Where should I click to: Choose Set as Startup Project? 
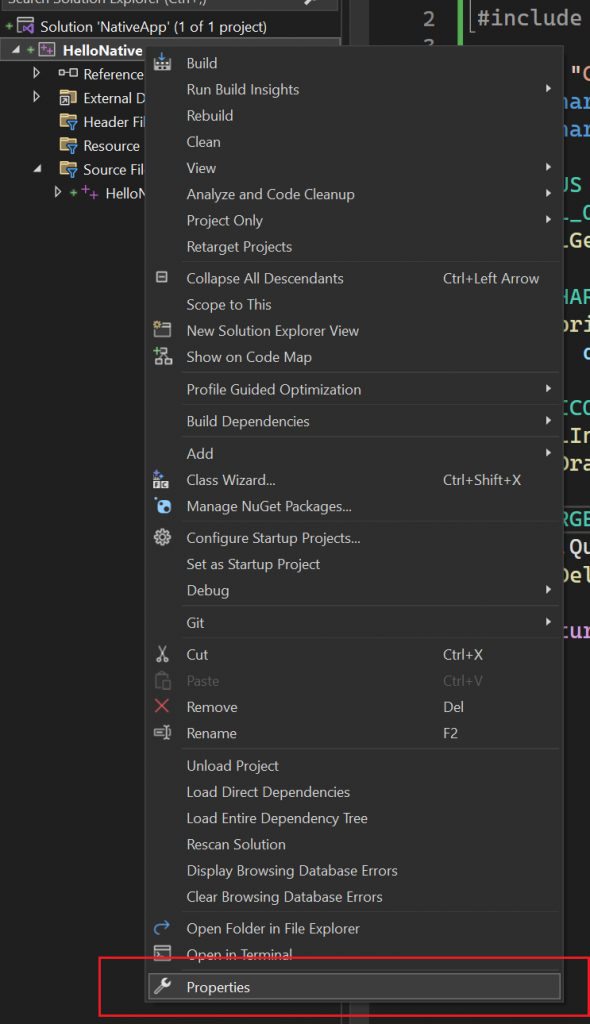(253, 564)
